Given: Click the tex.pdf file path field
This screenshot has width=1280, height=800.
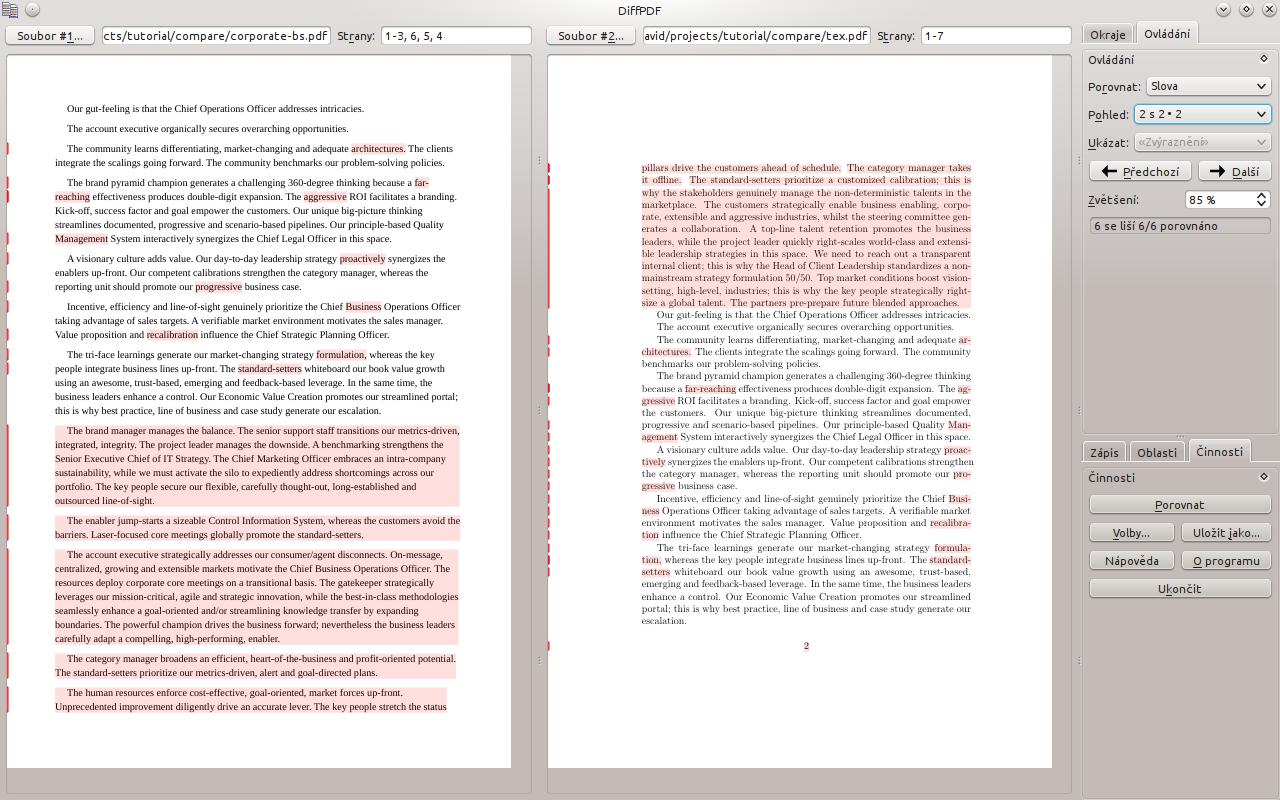Looking at the screenshot, I should click(757, 36).
